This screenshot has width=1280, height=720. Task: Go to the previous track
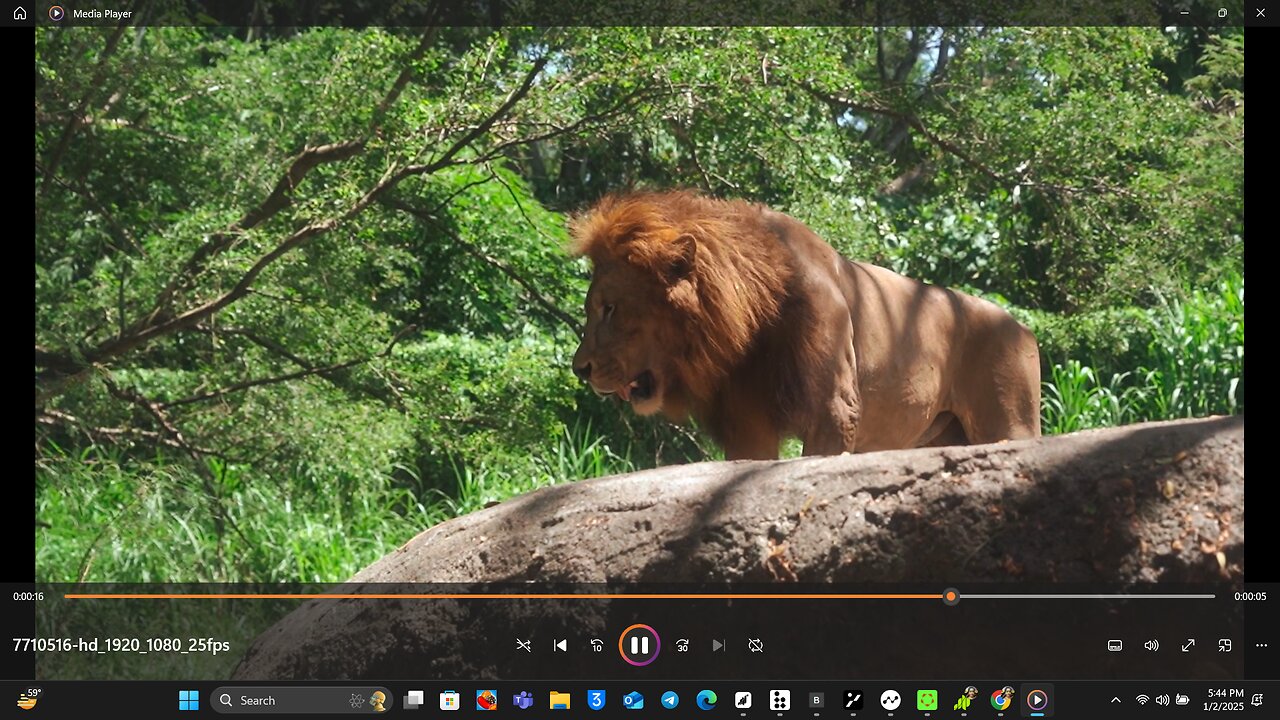tap(560, 645)
